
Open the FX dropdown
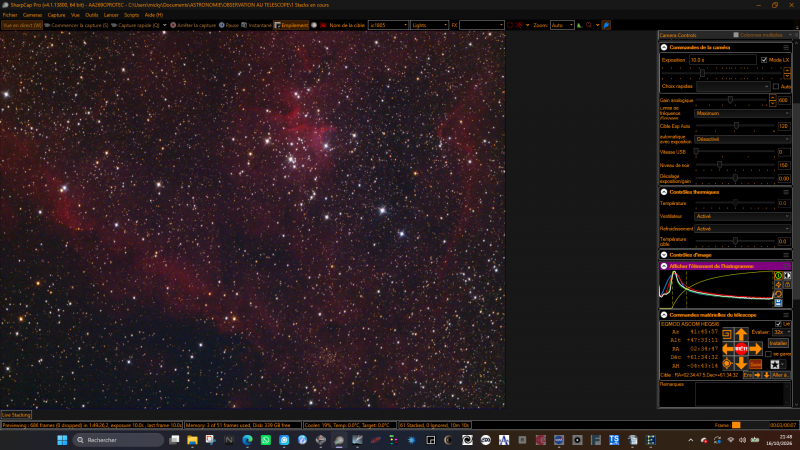point(482,25)
